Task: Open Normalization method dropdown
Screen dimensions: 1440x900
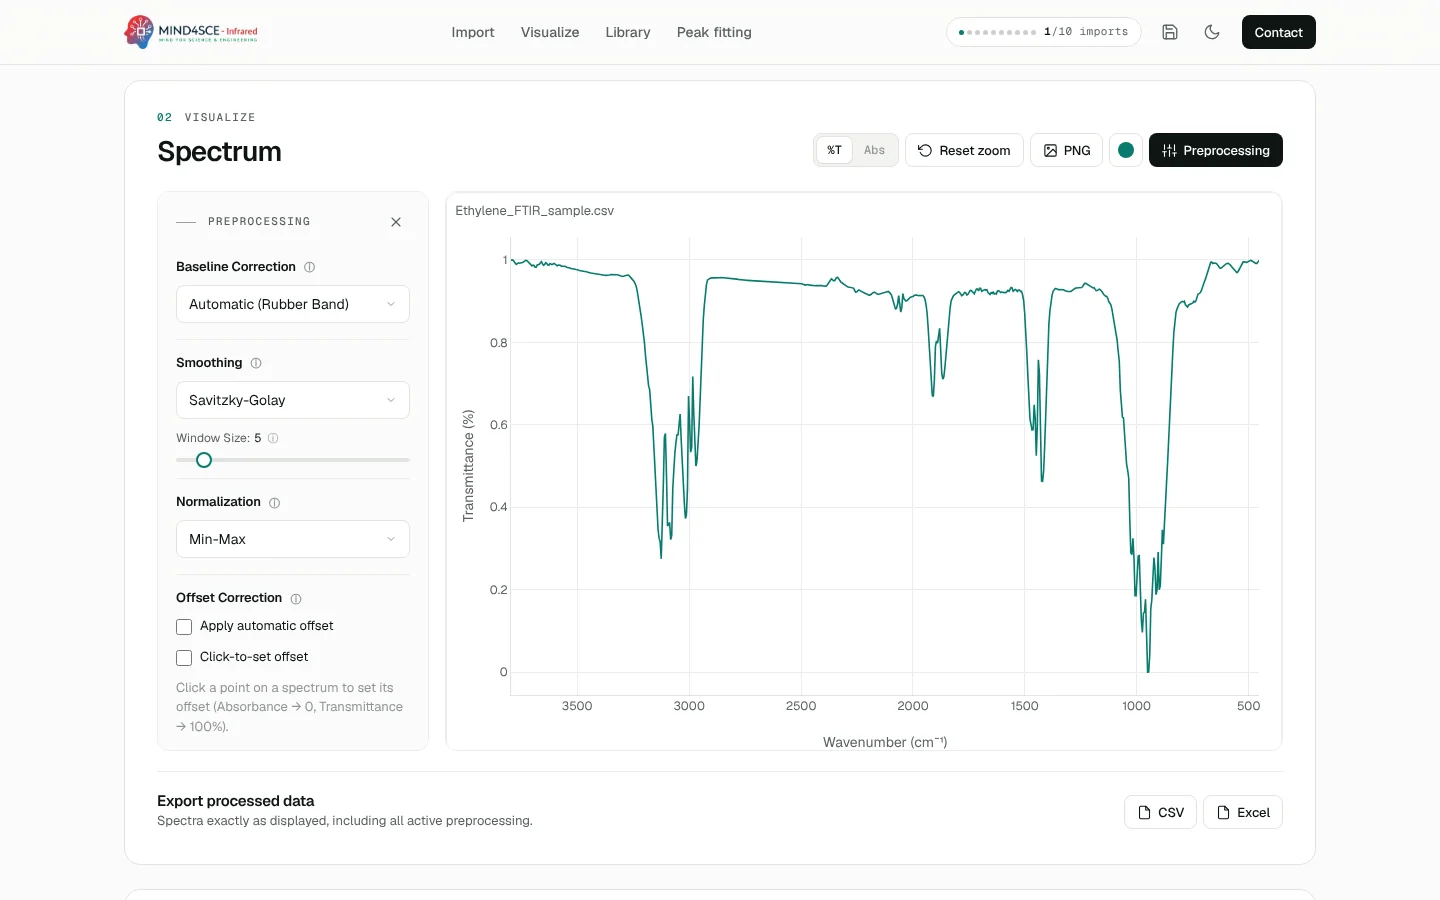Action: coord(293,539)
